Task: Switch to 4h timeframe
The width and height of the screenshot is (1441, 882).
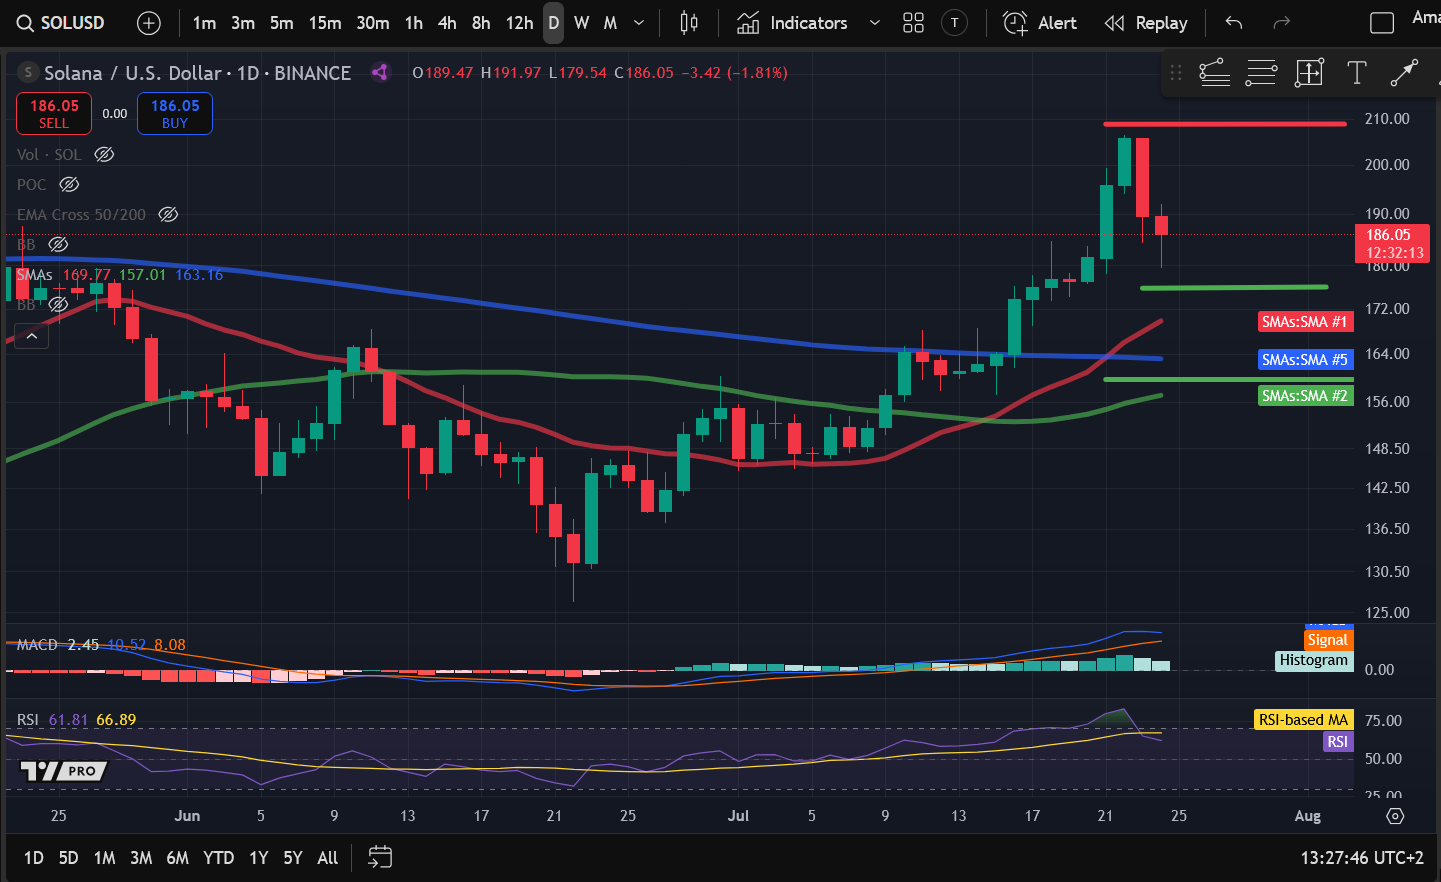Action: pos(447,23)
